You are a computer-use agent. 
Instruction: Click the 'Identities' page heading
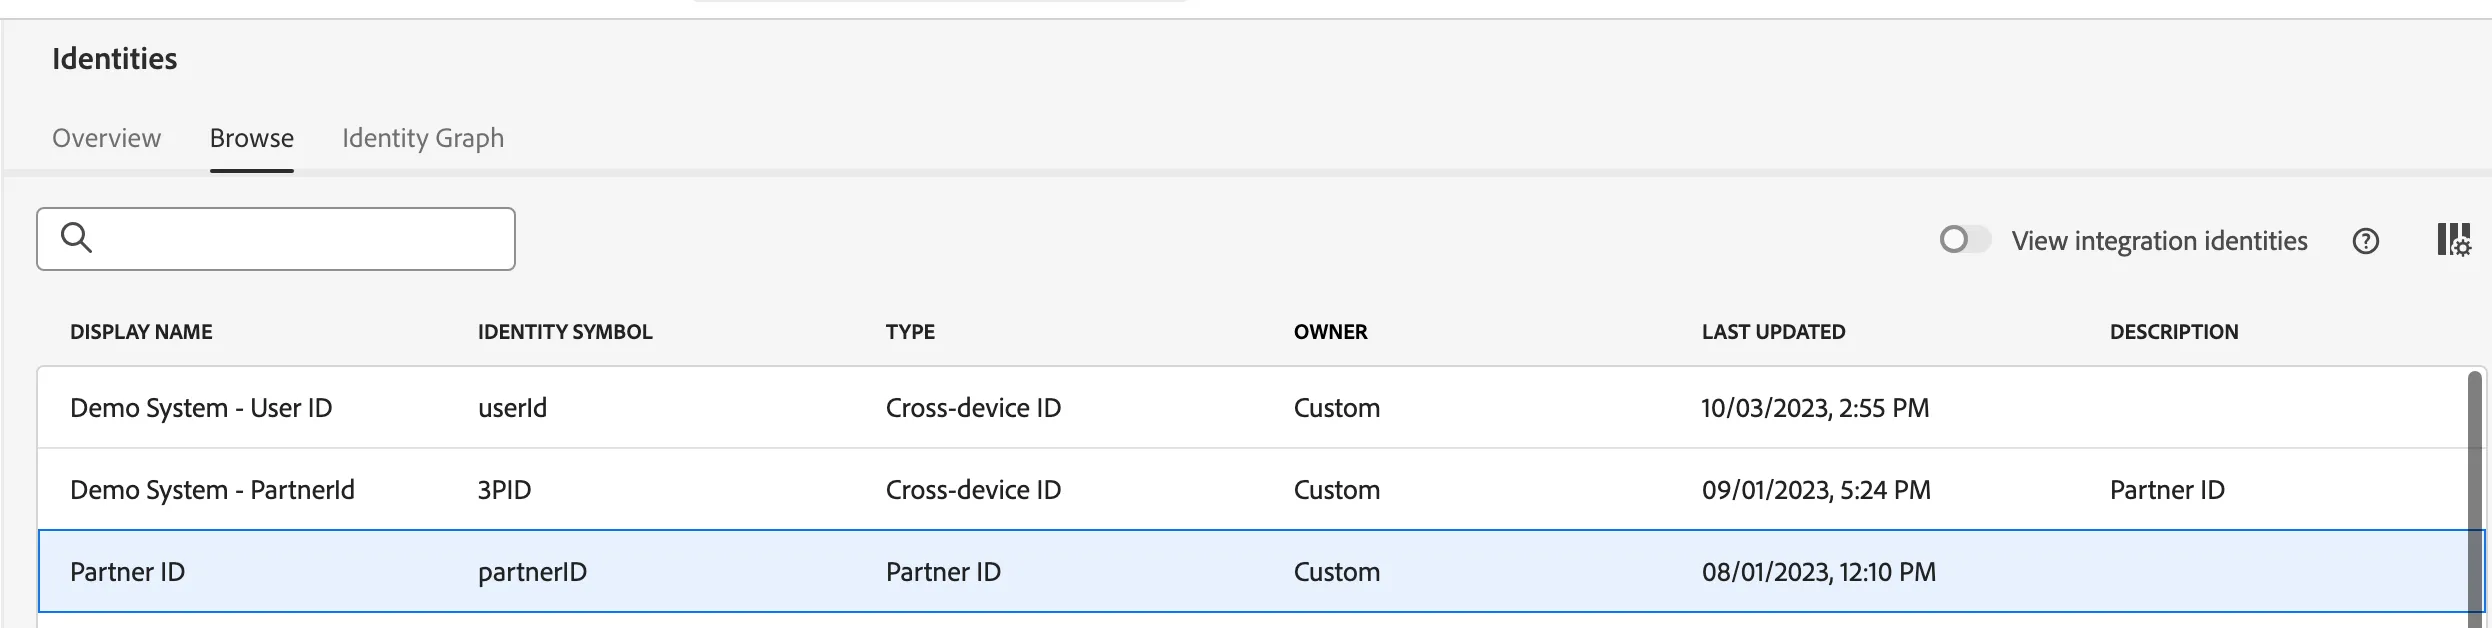(x=114, y=59)
